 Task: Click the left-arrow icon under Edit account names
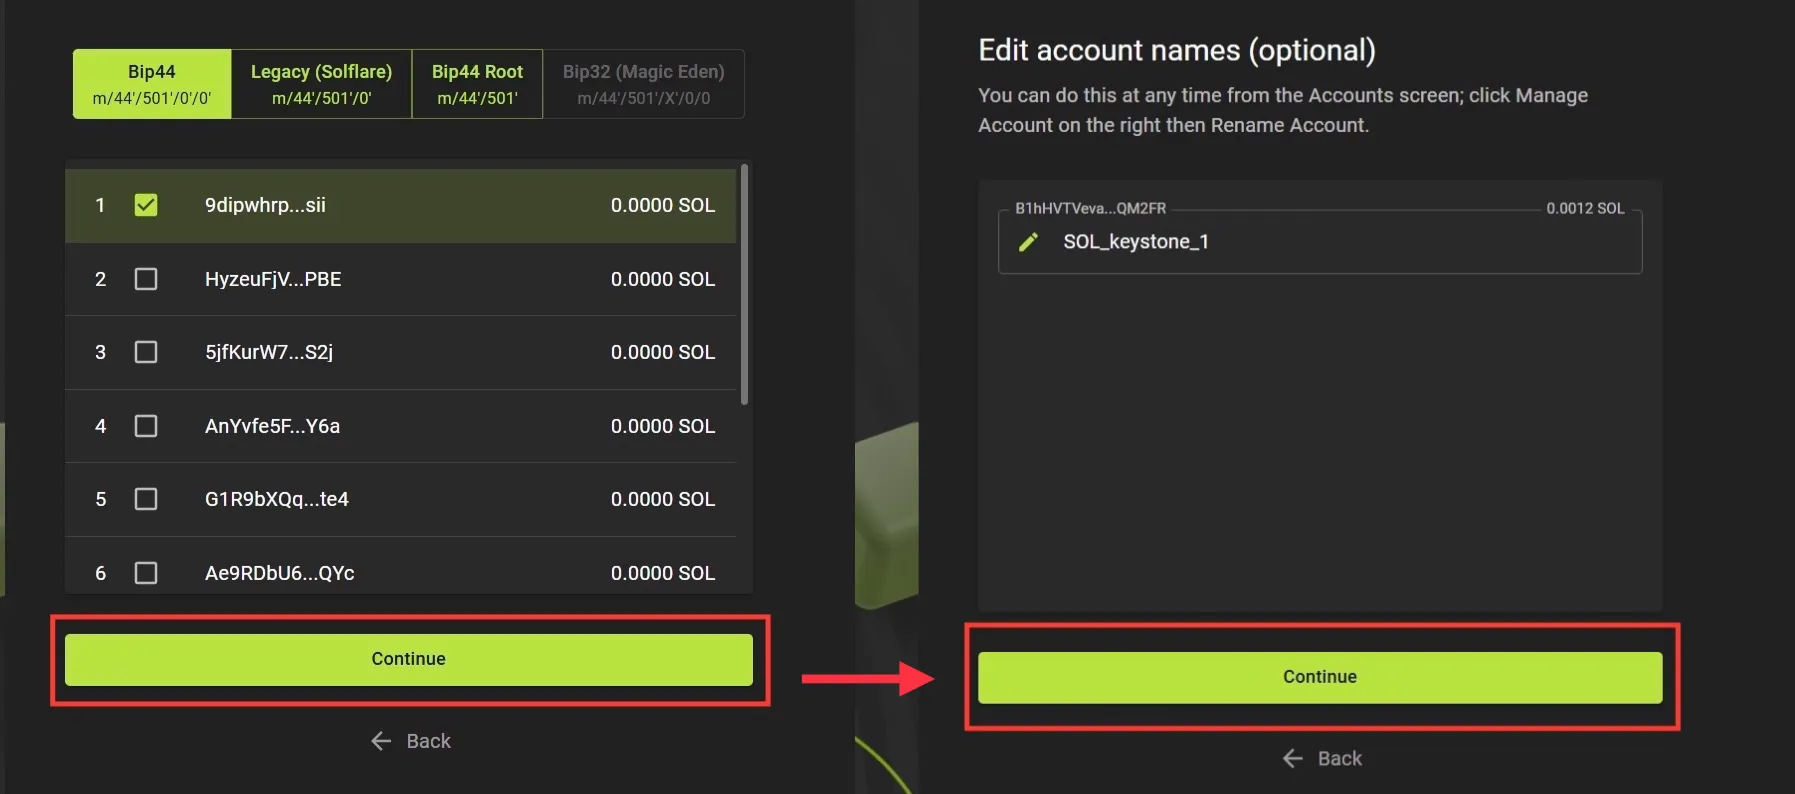[x=1293, y=759]
